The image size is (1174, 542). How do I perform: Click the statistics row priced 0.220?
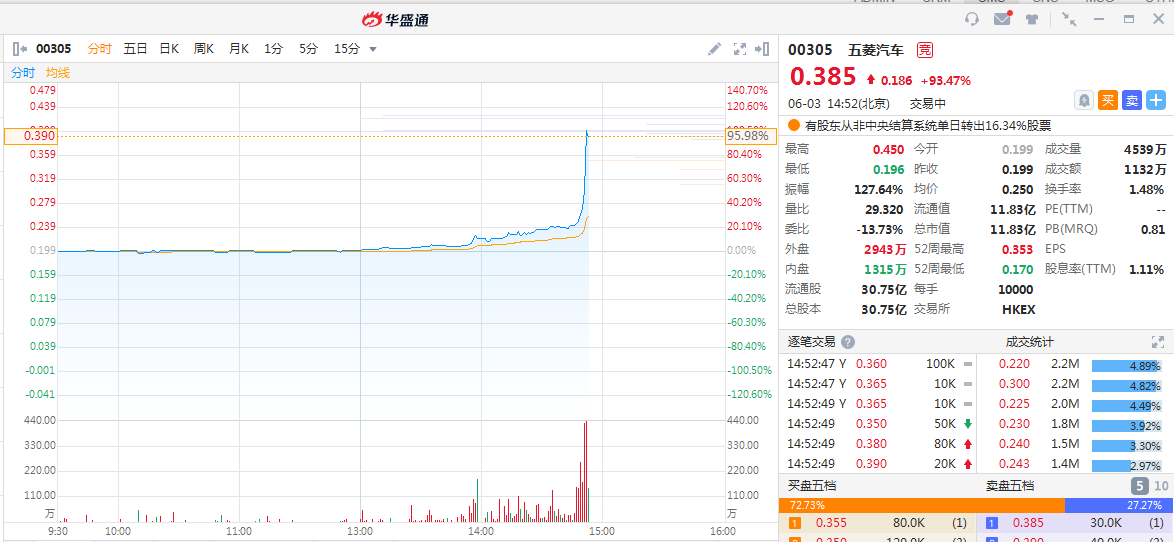click(x=1075, y=365)
